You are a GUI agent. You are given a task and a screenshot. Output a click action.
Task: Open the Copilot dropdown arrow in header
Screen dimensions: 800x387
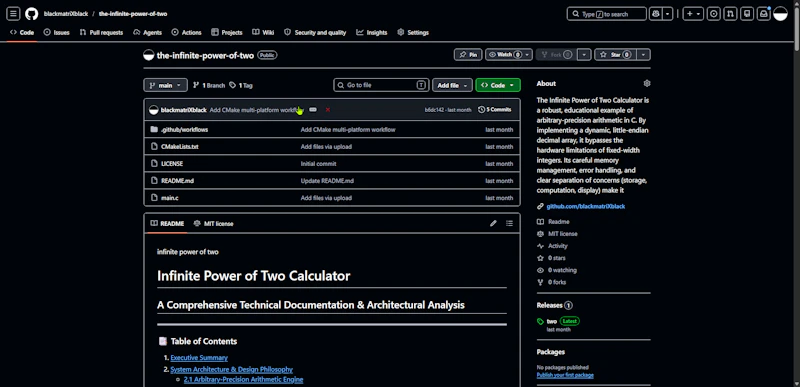(x=668, y=14)
